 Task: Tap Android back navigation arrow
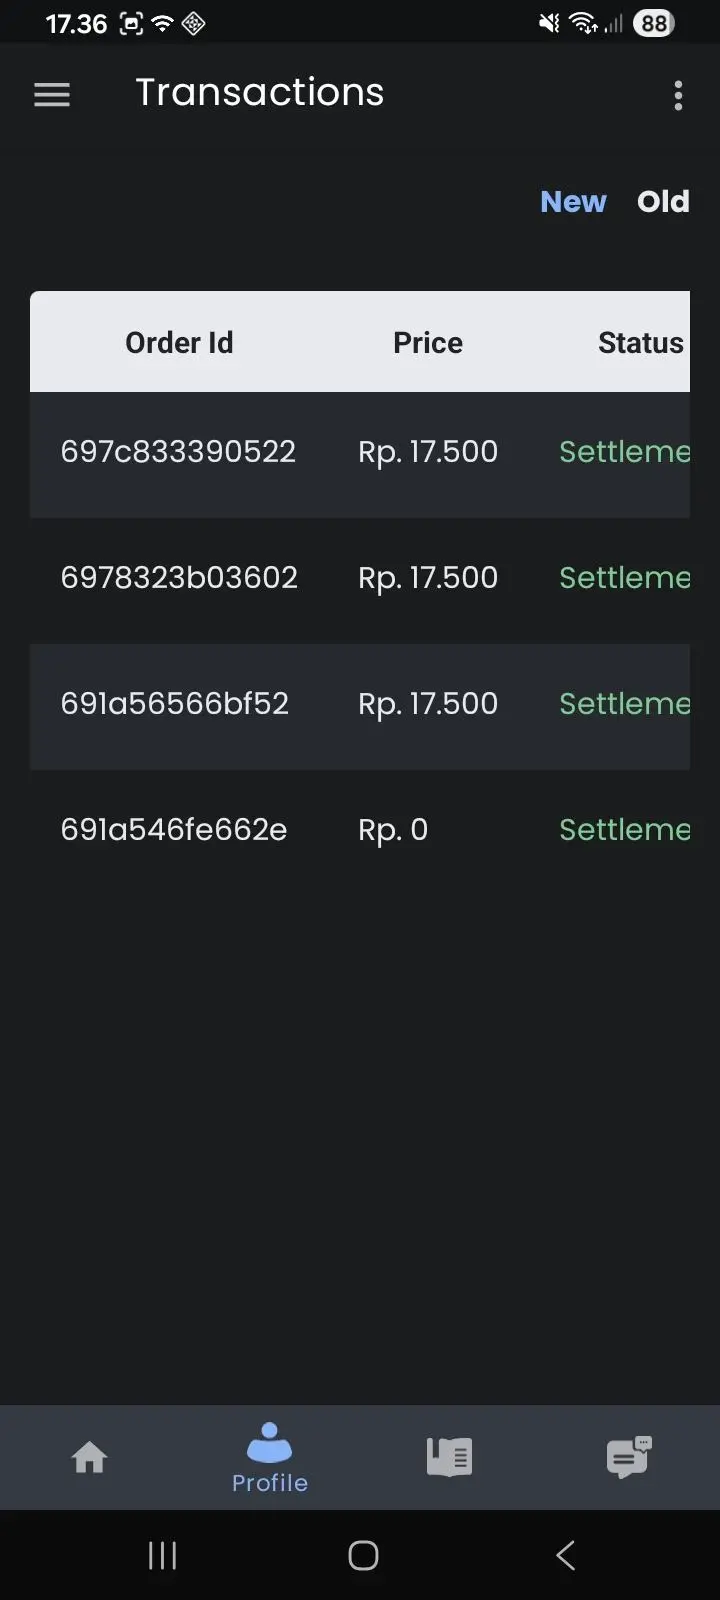tap(565, 1555)
